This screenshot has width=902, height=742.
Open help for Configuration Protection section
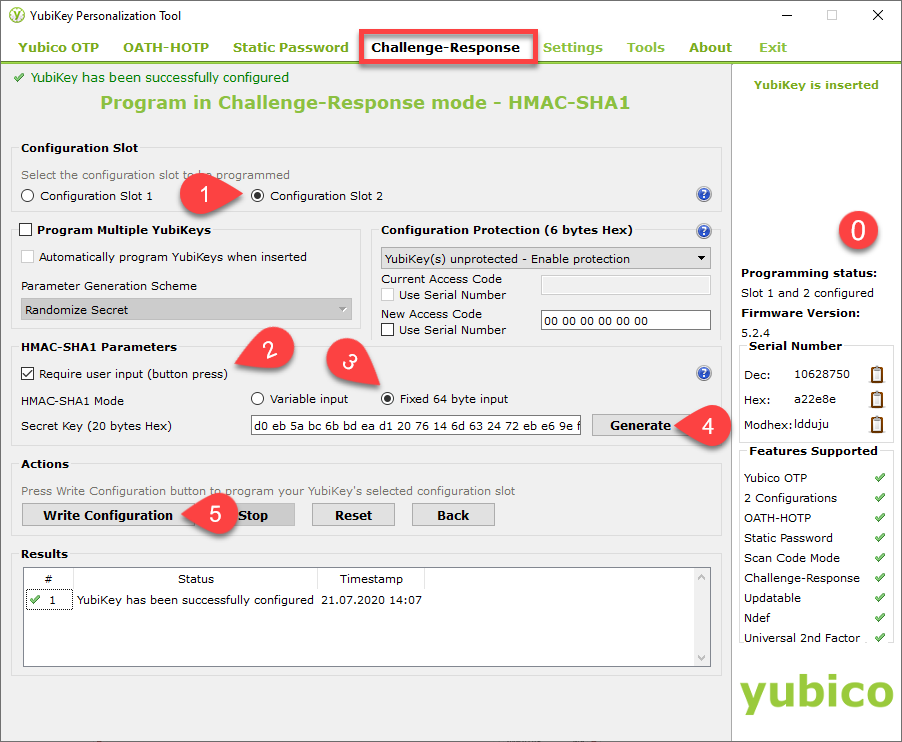click(703, 231)
